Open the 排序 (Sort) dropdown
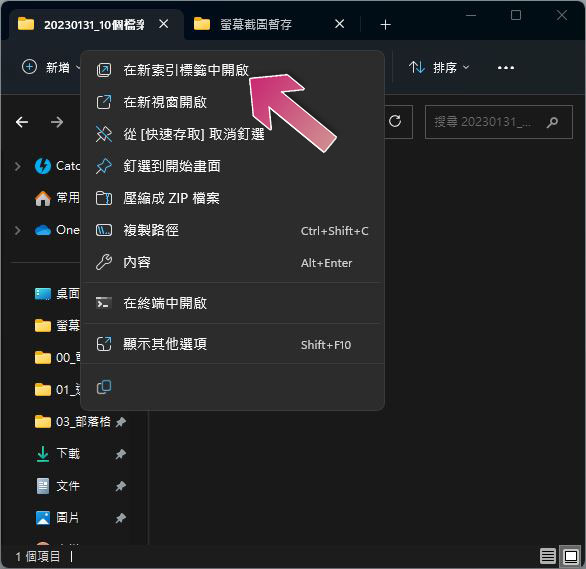586x569 pixels. 440,68
